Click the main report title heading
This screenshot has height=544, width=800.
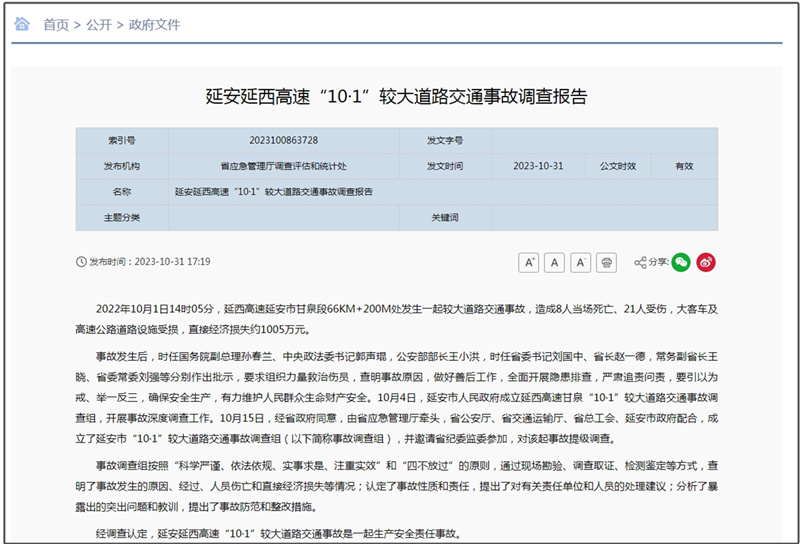[396, 96]
